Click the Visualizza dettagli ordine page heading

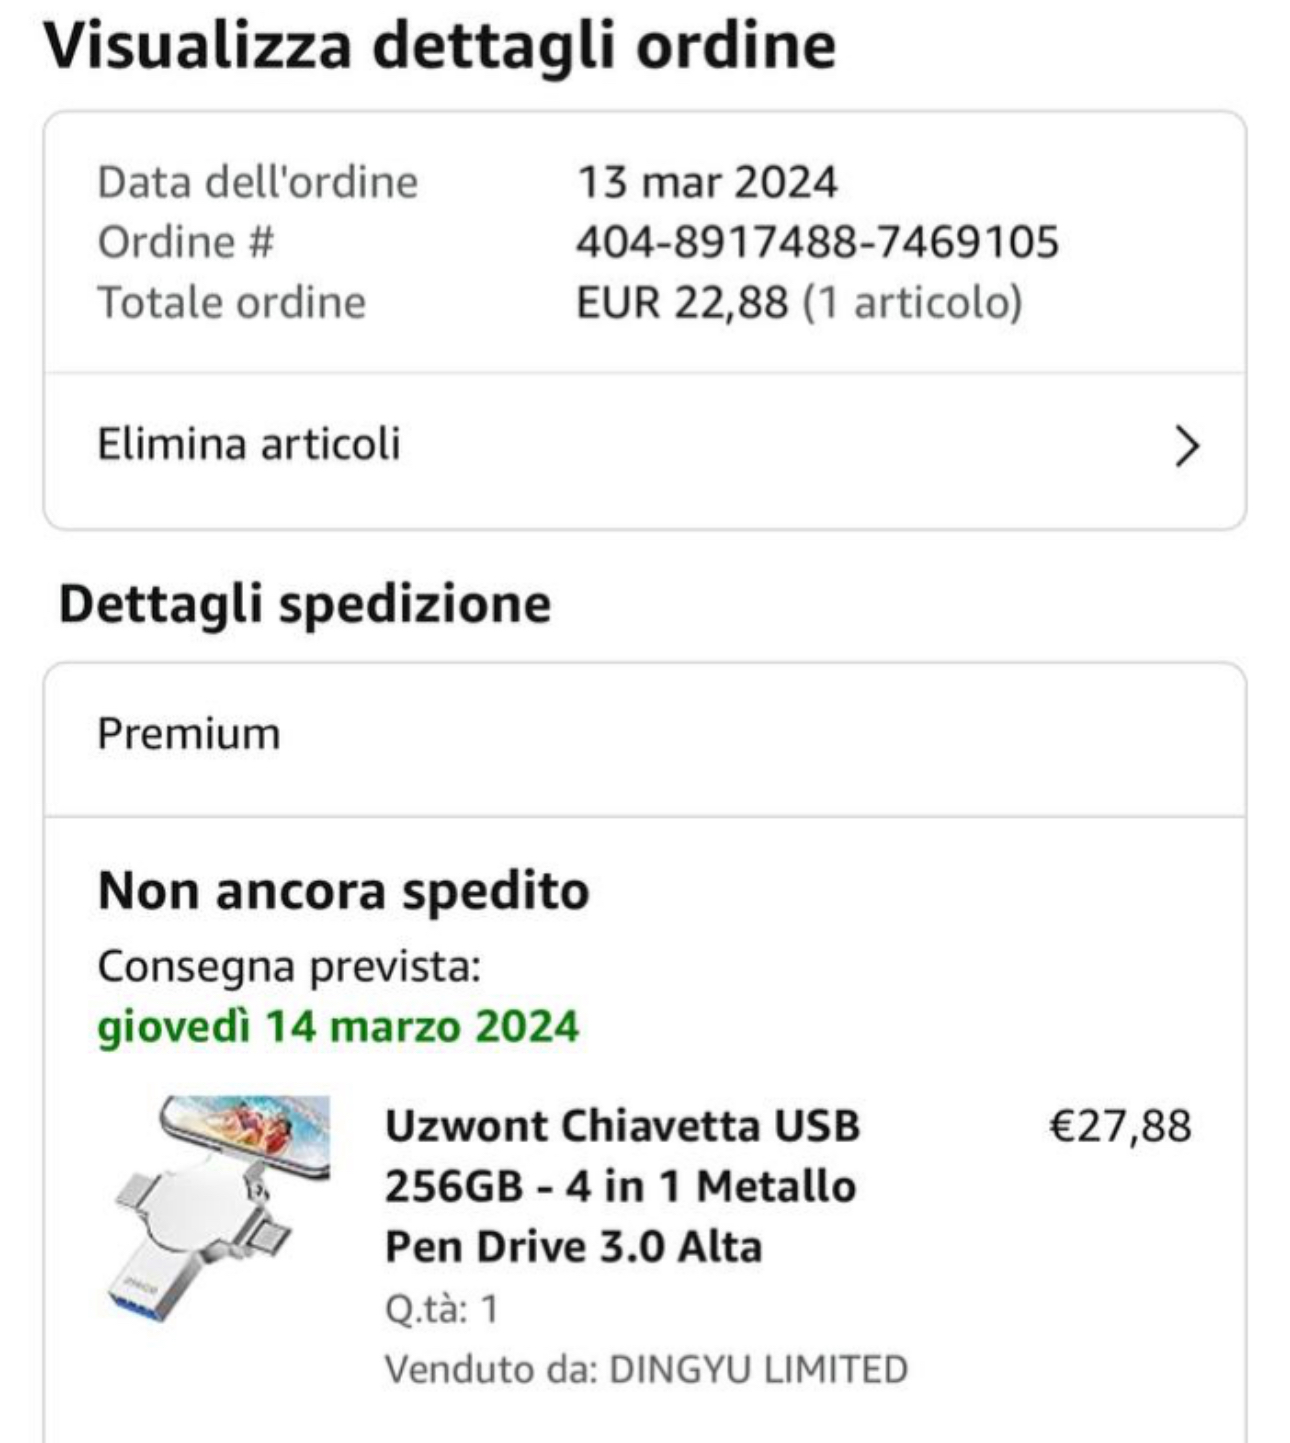440,45
